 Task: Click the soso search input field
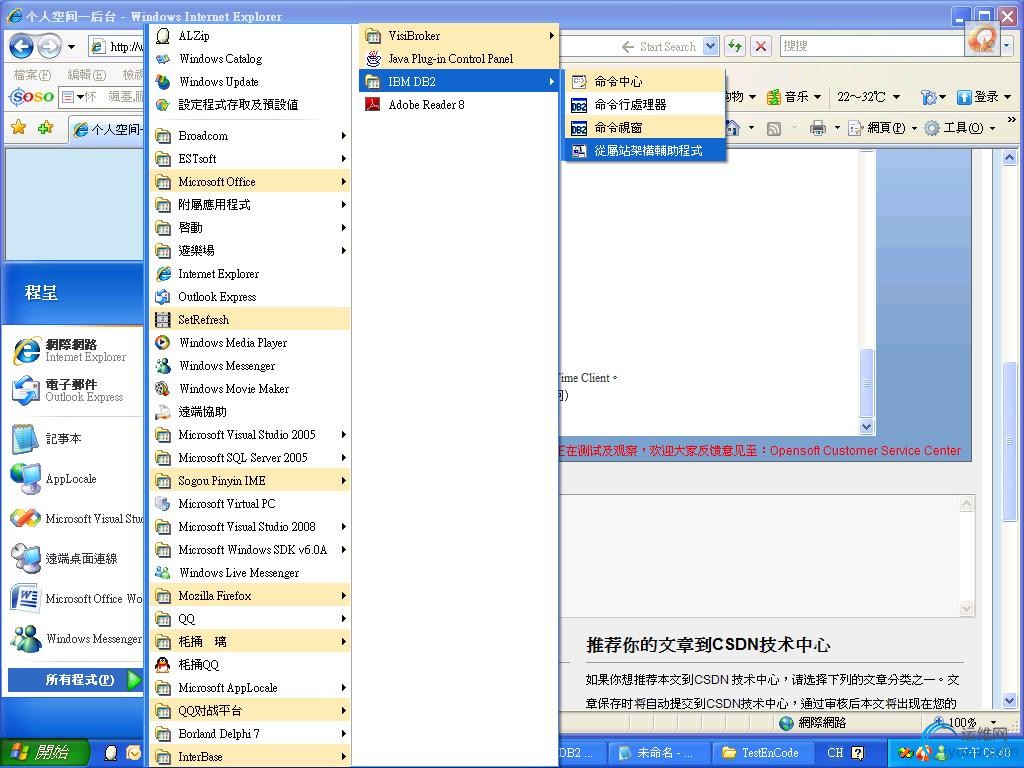(101, 97)
